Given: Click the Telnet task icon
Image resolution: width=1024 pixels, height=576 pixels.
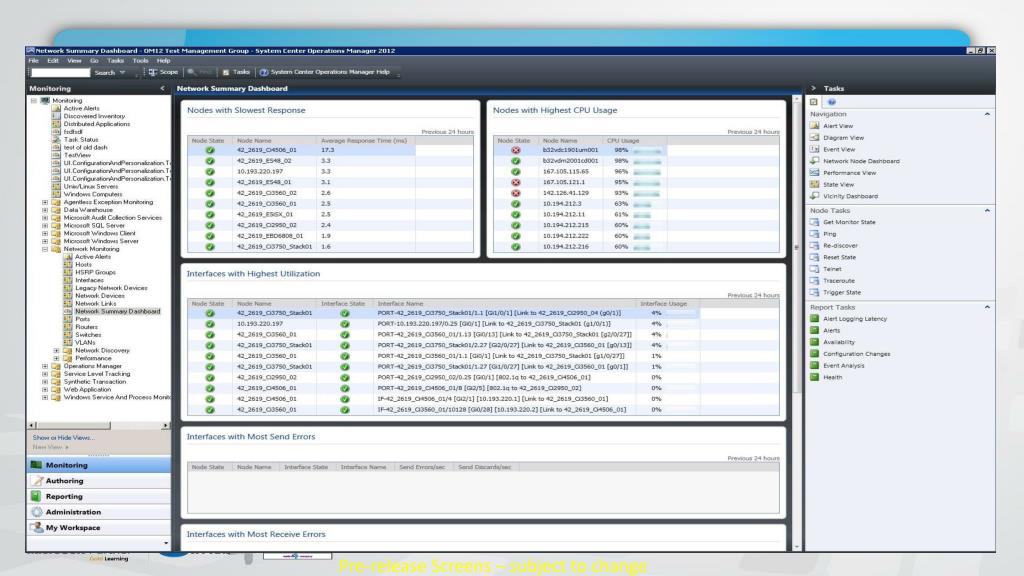Looking at the screenshot, I should pyautogui.click(x=814, y=269).
